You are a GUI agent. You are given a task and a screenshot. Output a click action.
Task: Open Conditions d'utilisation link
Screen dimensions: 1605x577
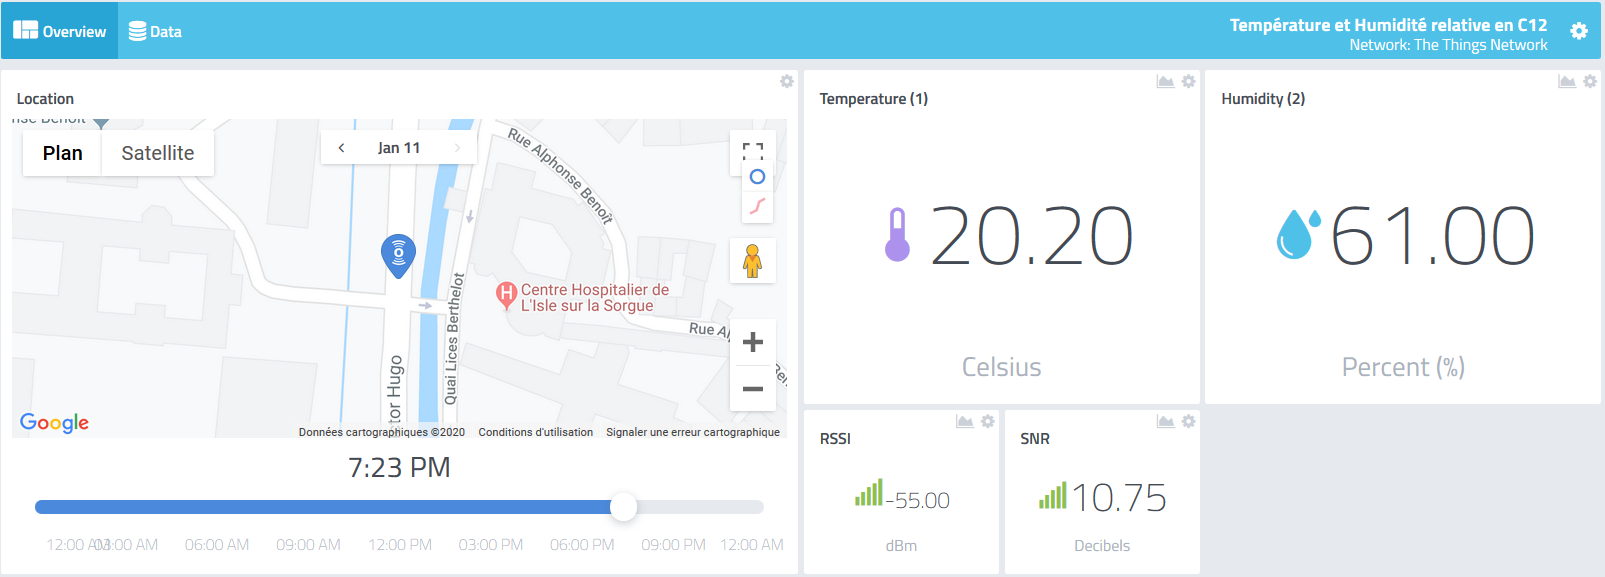tap(536, 432)
